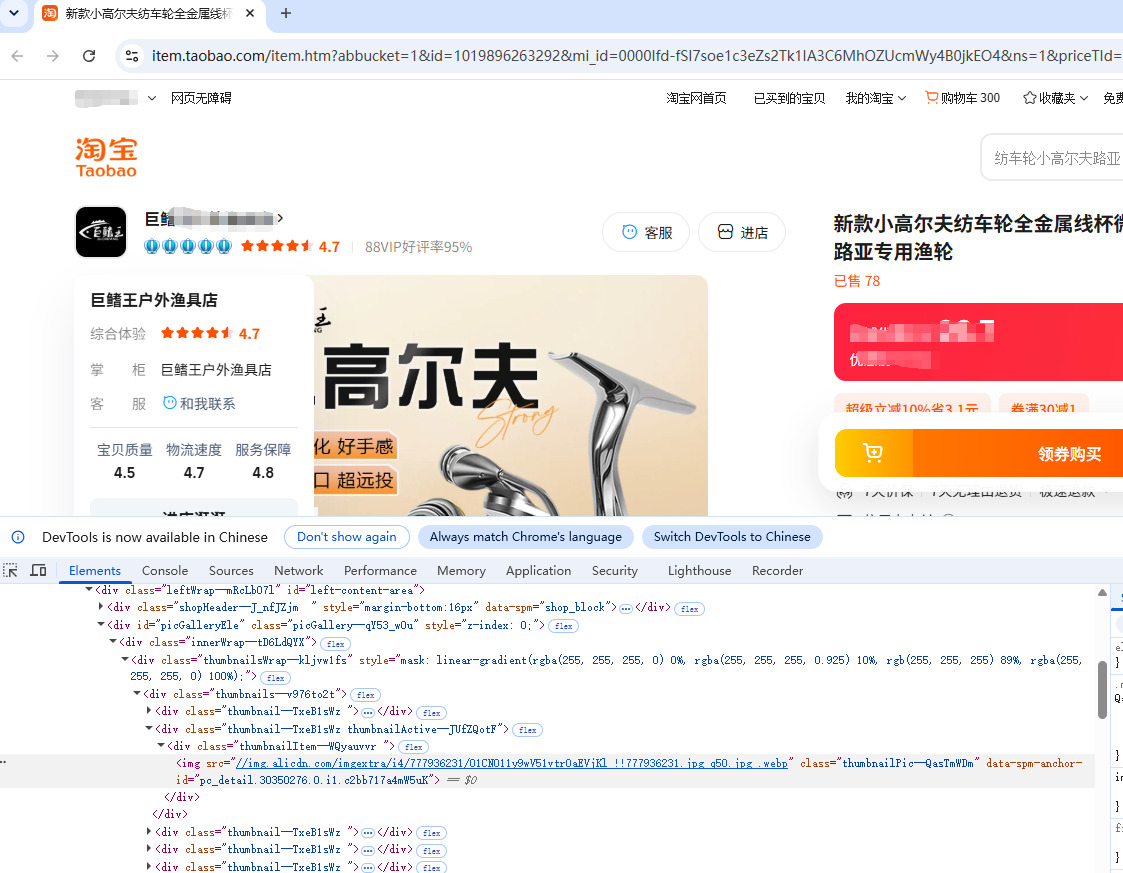Click Always match Chrome's language button

526,537
